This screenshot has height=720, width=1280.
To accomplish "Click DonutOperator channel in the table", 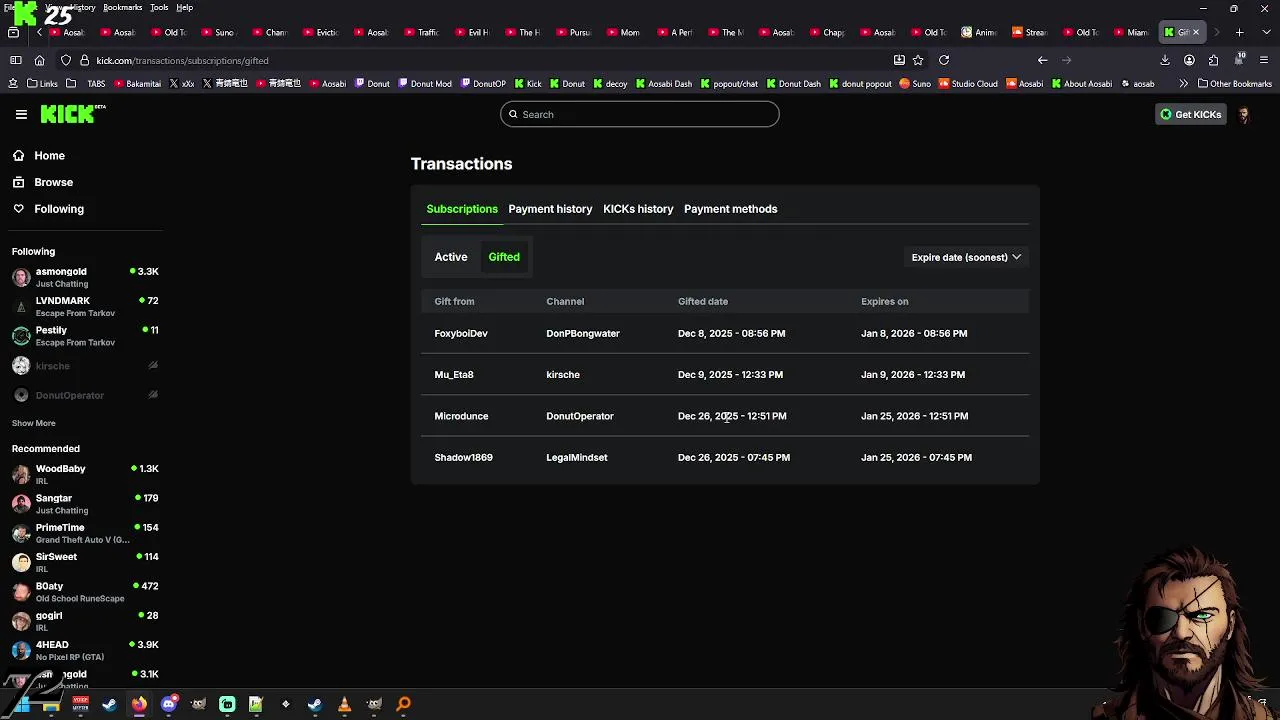I will [x=580, y=416].
